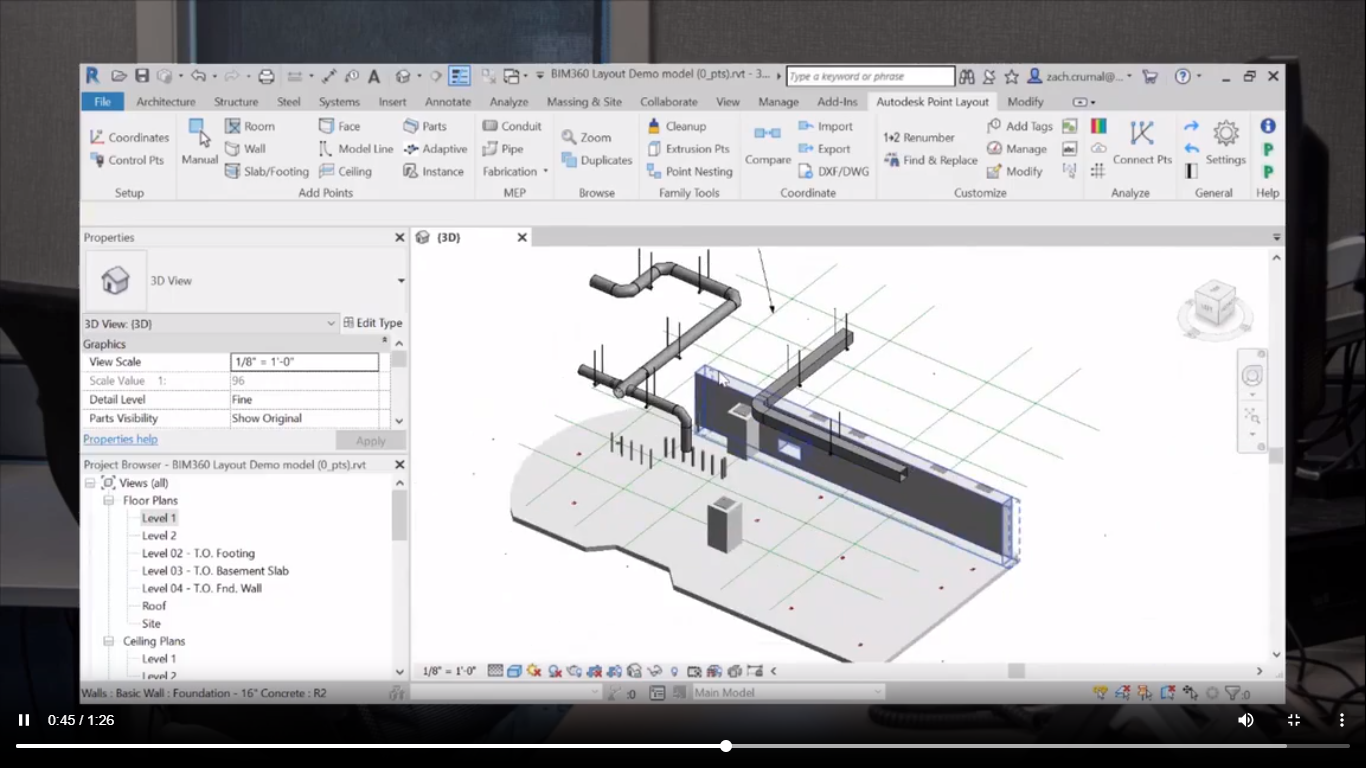Click the Edit Type button
The width and height of the screenshot is (1366, 768).
coord(373,323)
